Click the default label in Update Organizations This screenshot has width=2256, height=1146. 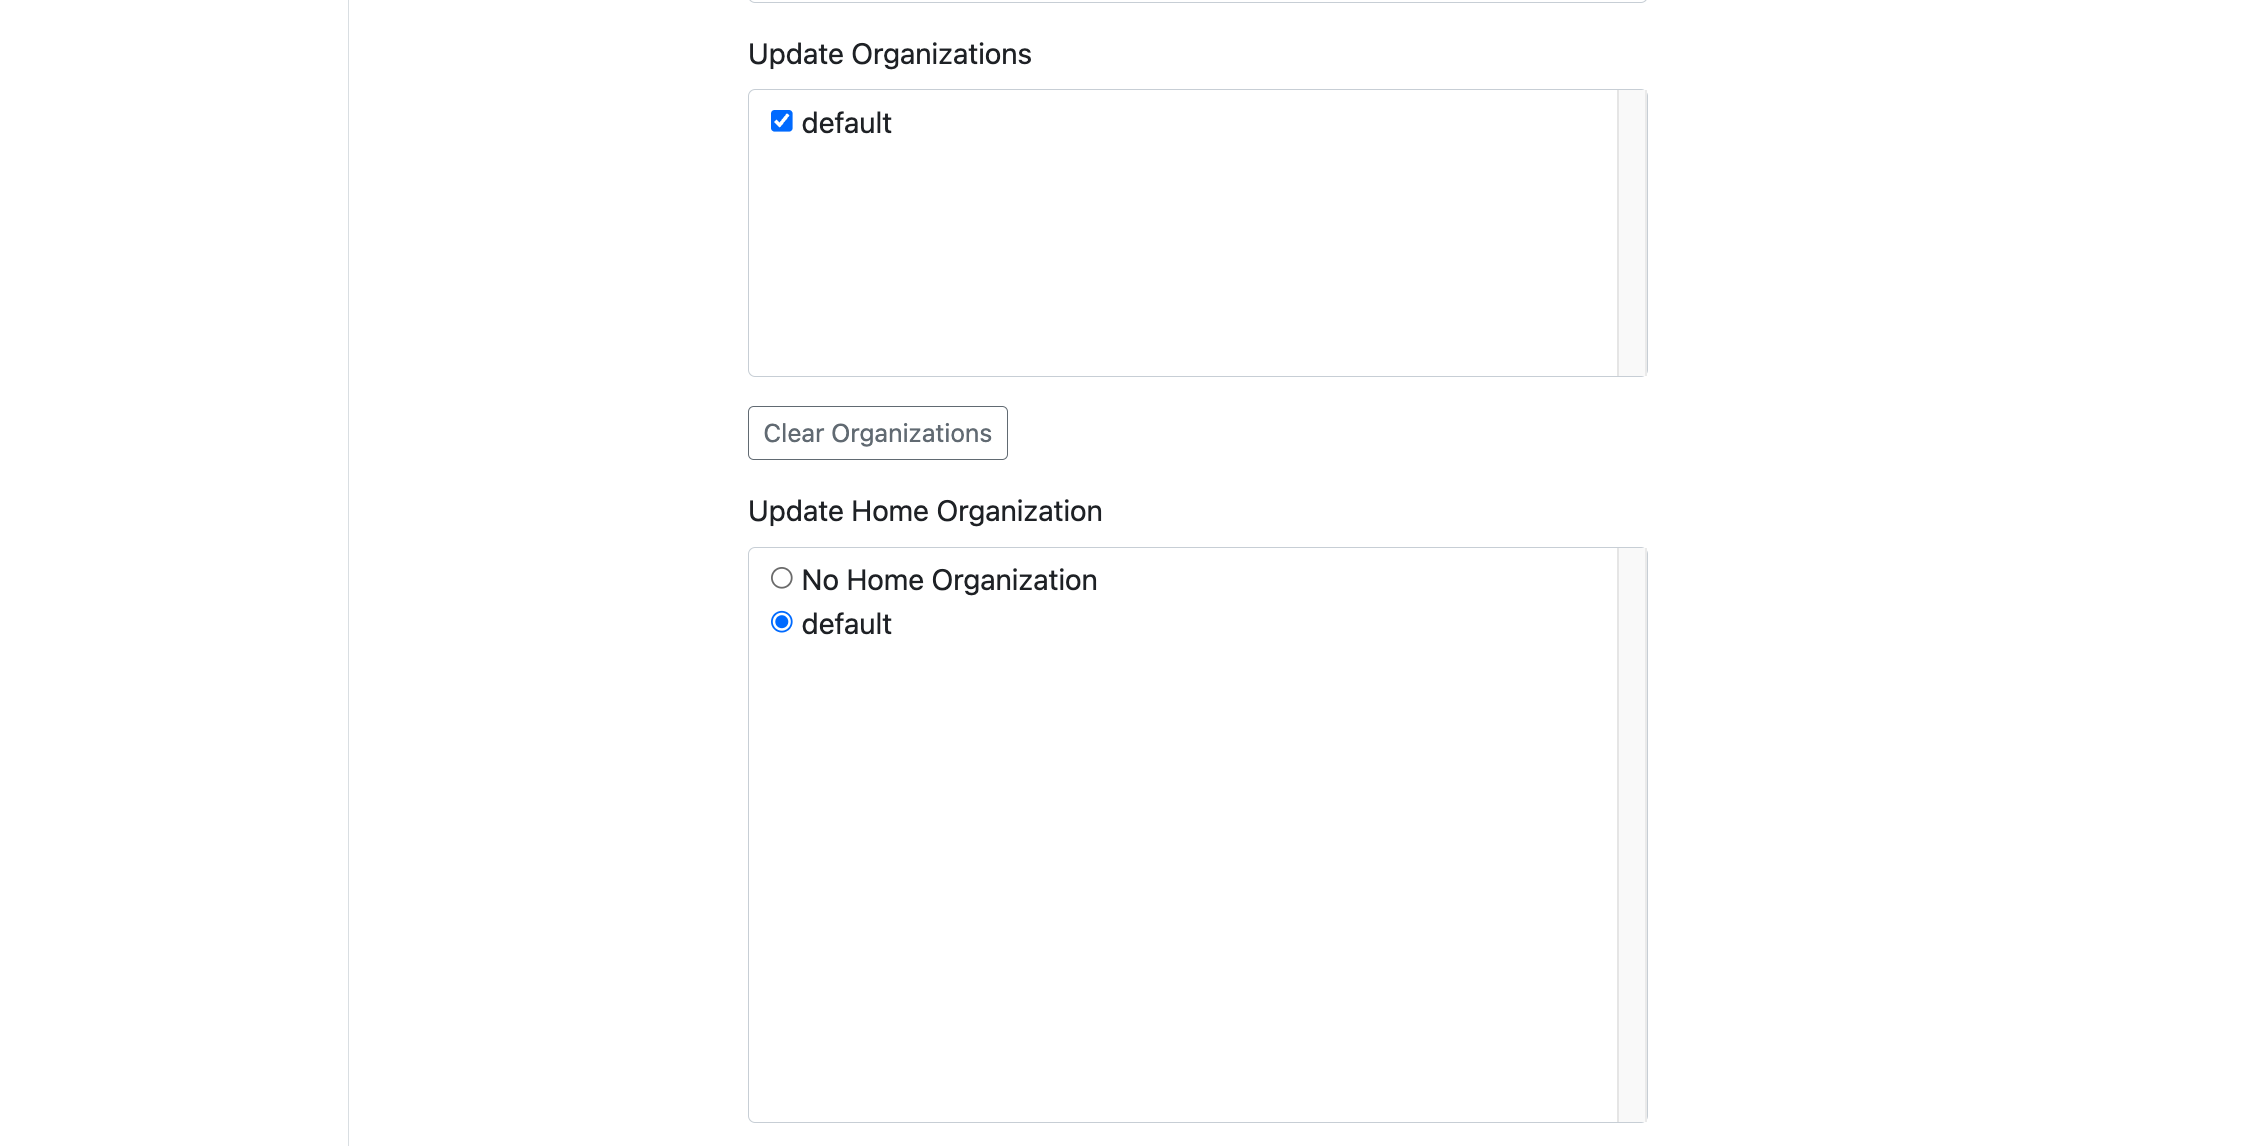point(846,123)
